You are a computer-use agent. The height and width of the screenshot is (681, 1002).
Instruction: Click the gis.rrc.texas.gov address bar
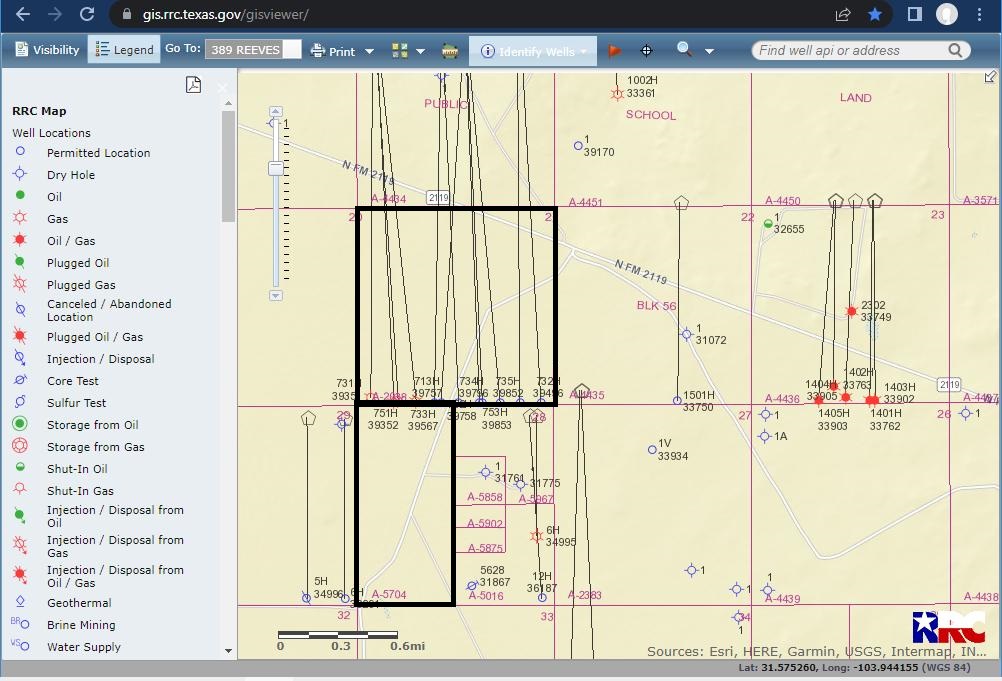[x=225, y=14]
